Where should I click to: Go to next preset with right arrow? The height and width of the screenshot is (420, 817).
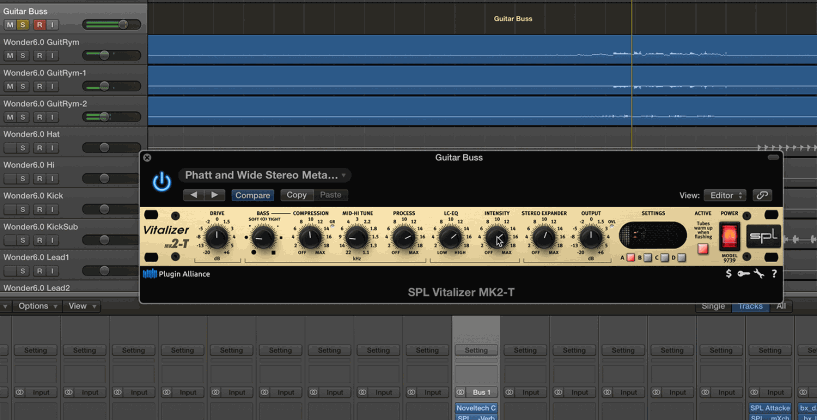[214, 195]
